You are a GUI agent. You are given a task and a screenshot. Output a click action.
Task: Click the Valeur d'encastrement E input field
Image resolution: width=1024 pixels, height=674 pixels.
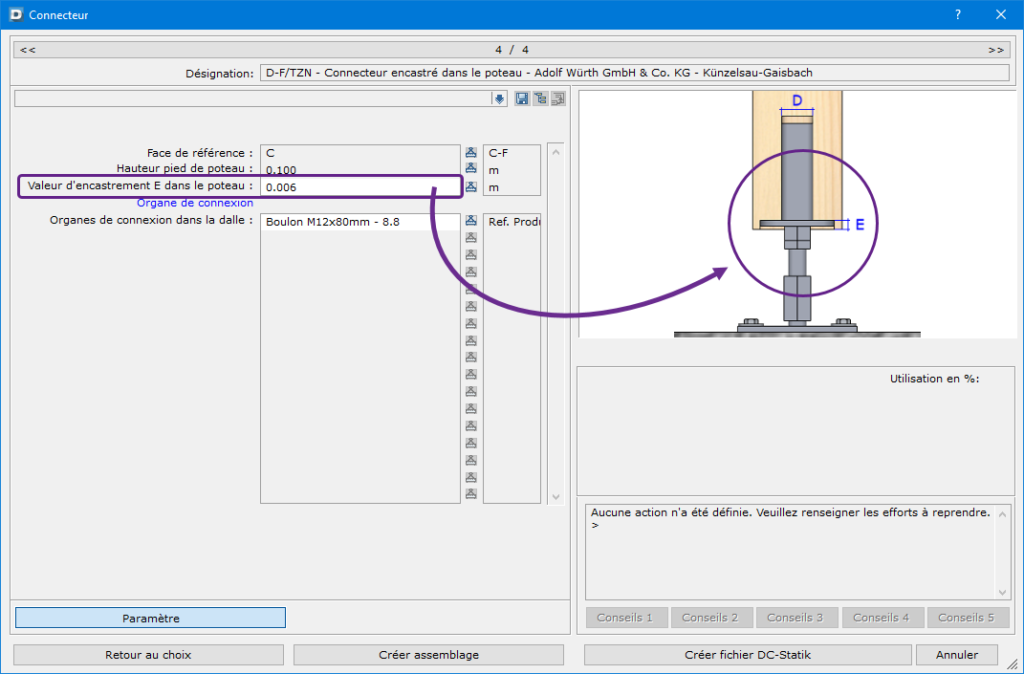(358, 187)
